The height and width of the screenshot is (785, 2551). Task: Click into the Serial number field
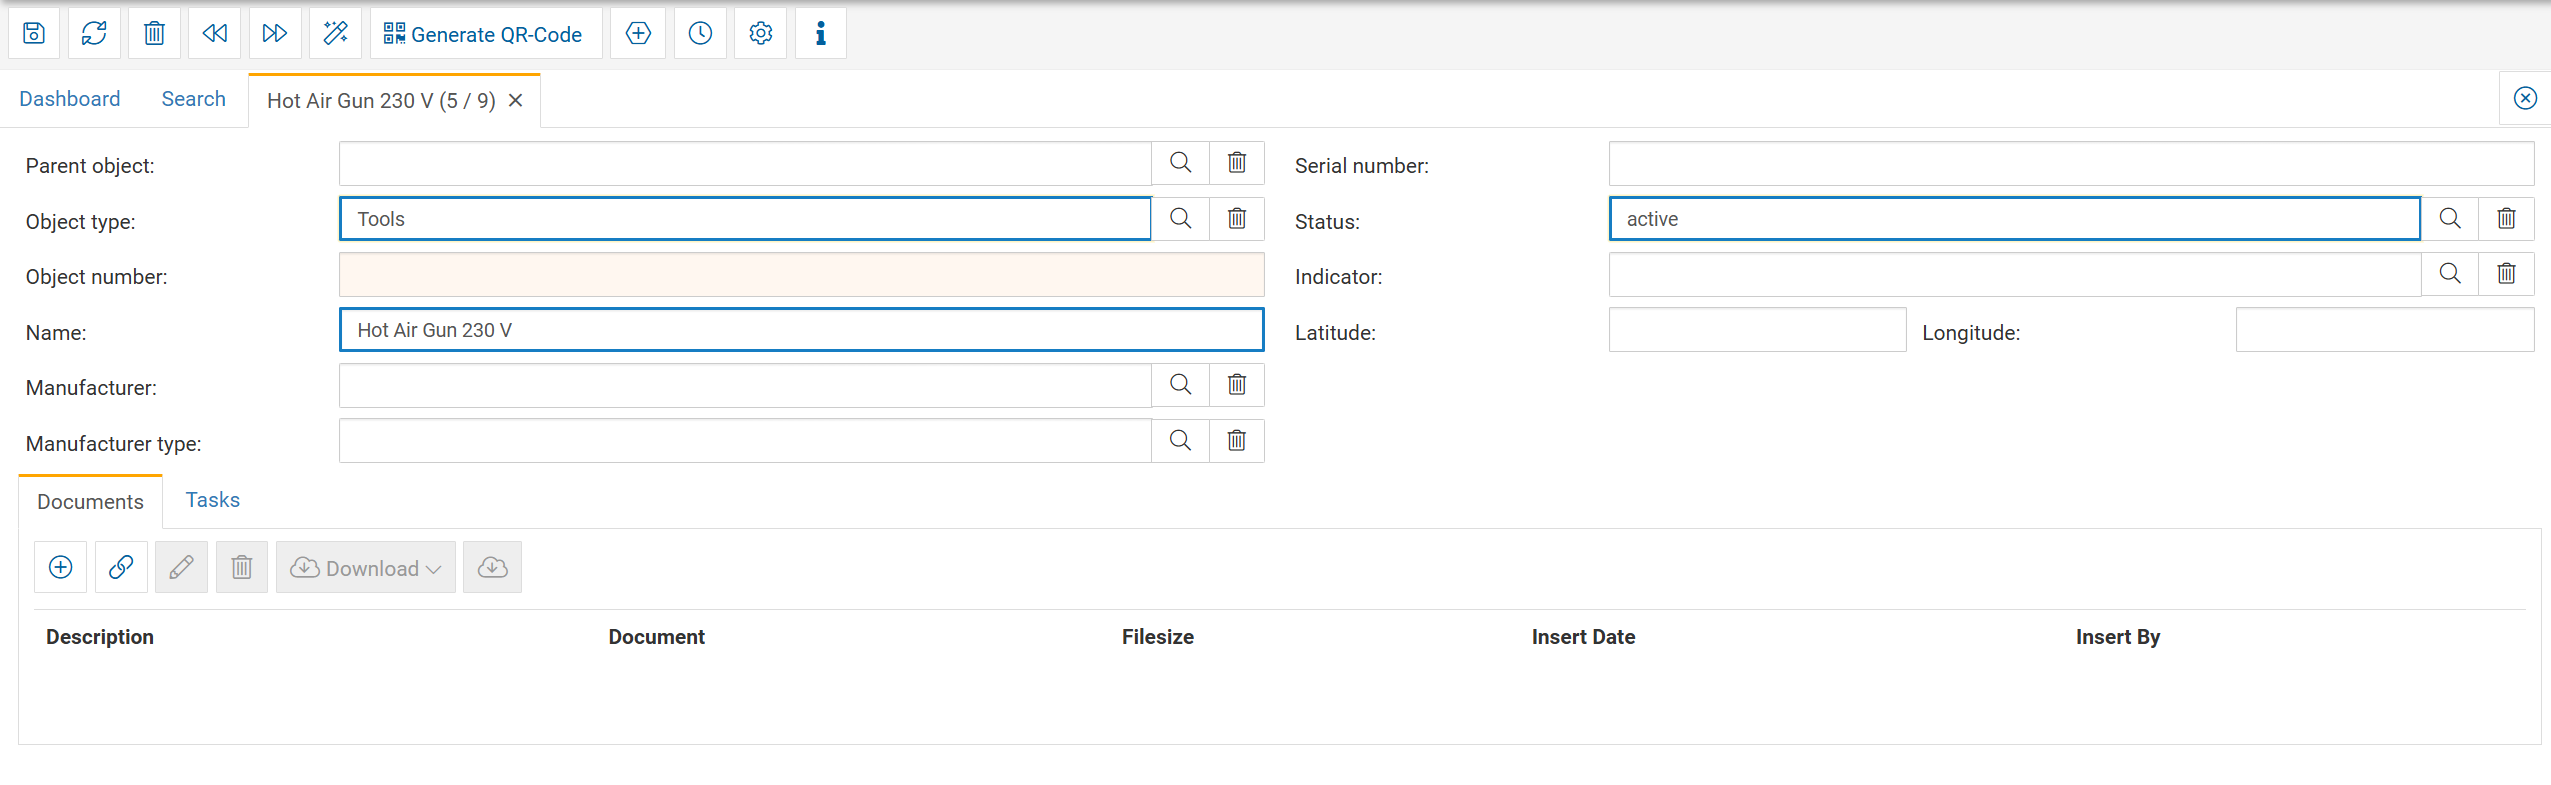[x=2070, y=164]
